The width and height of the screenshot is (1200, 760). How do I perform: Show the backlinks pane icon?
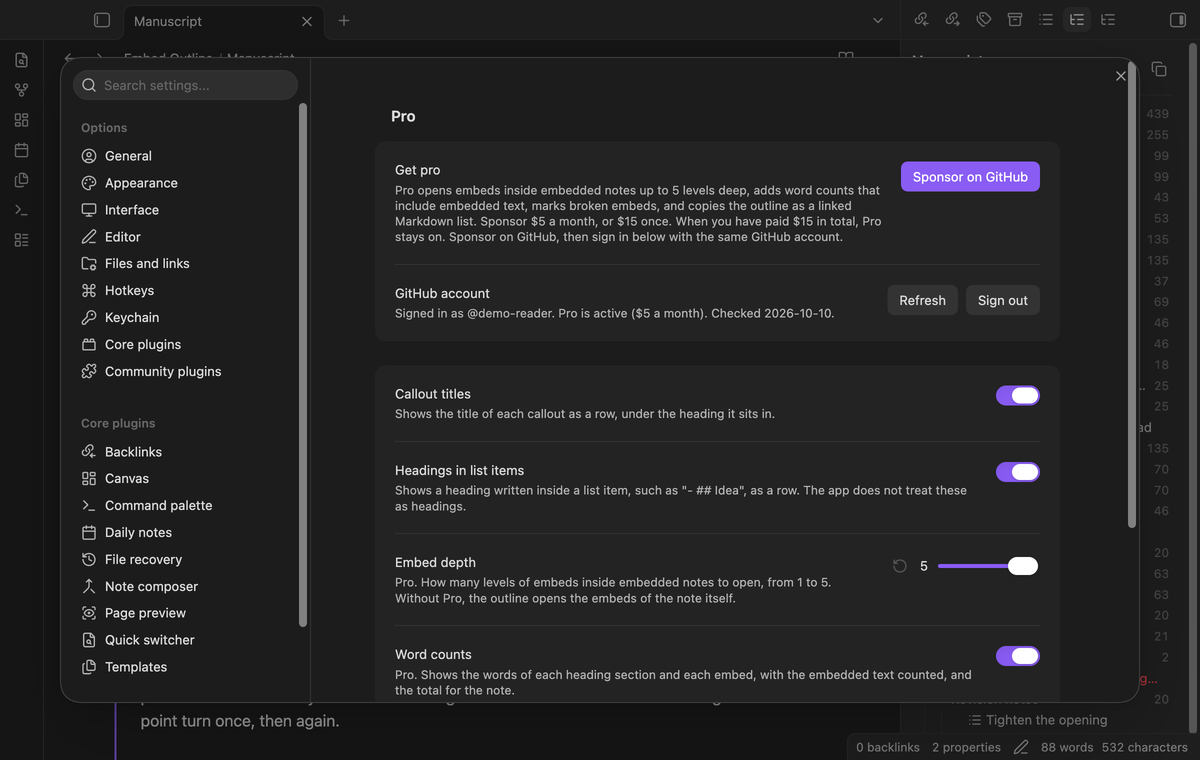[922, 20]
